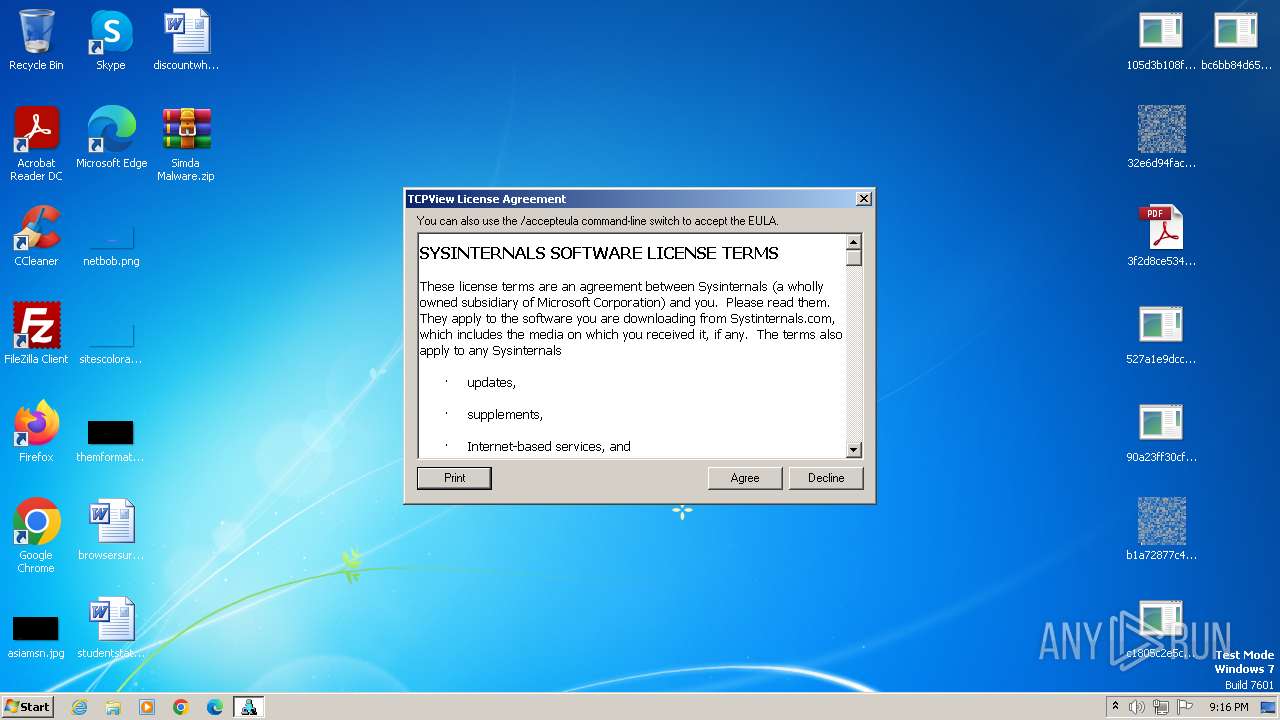Select the 527a1e9dcc... file icon
1280x720 pixels.
[x=1161, y=334]
